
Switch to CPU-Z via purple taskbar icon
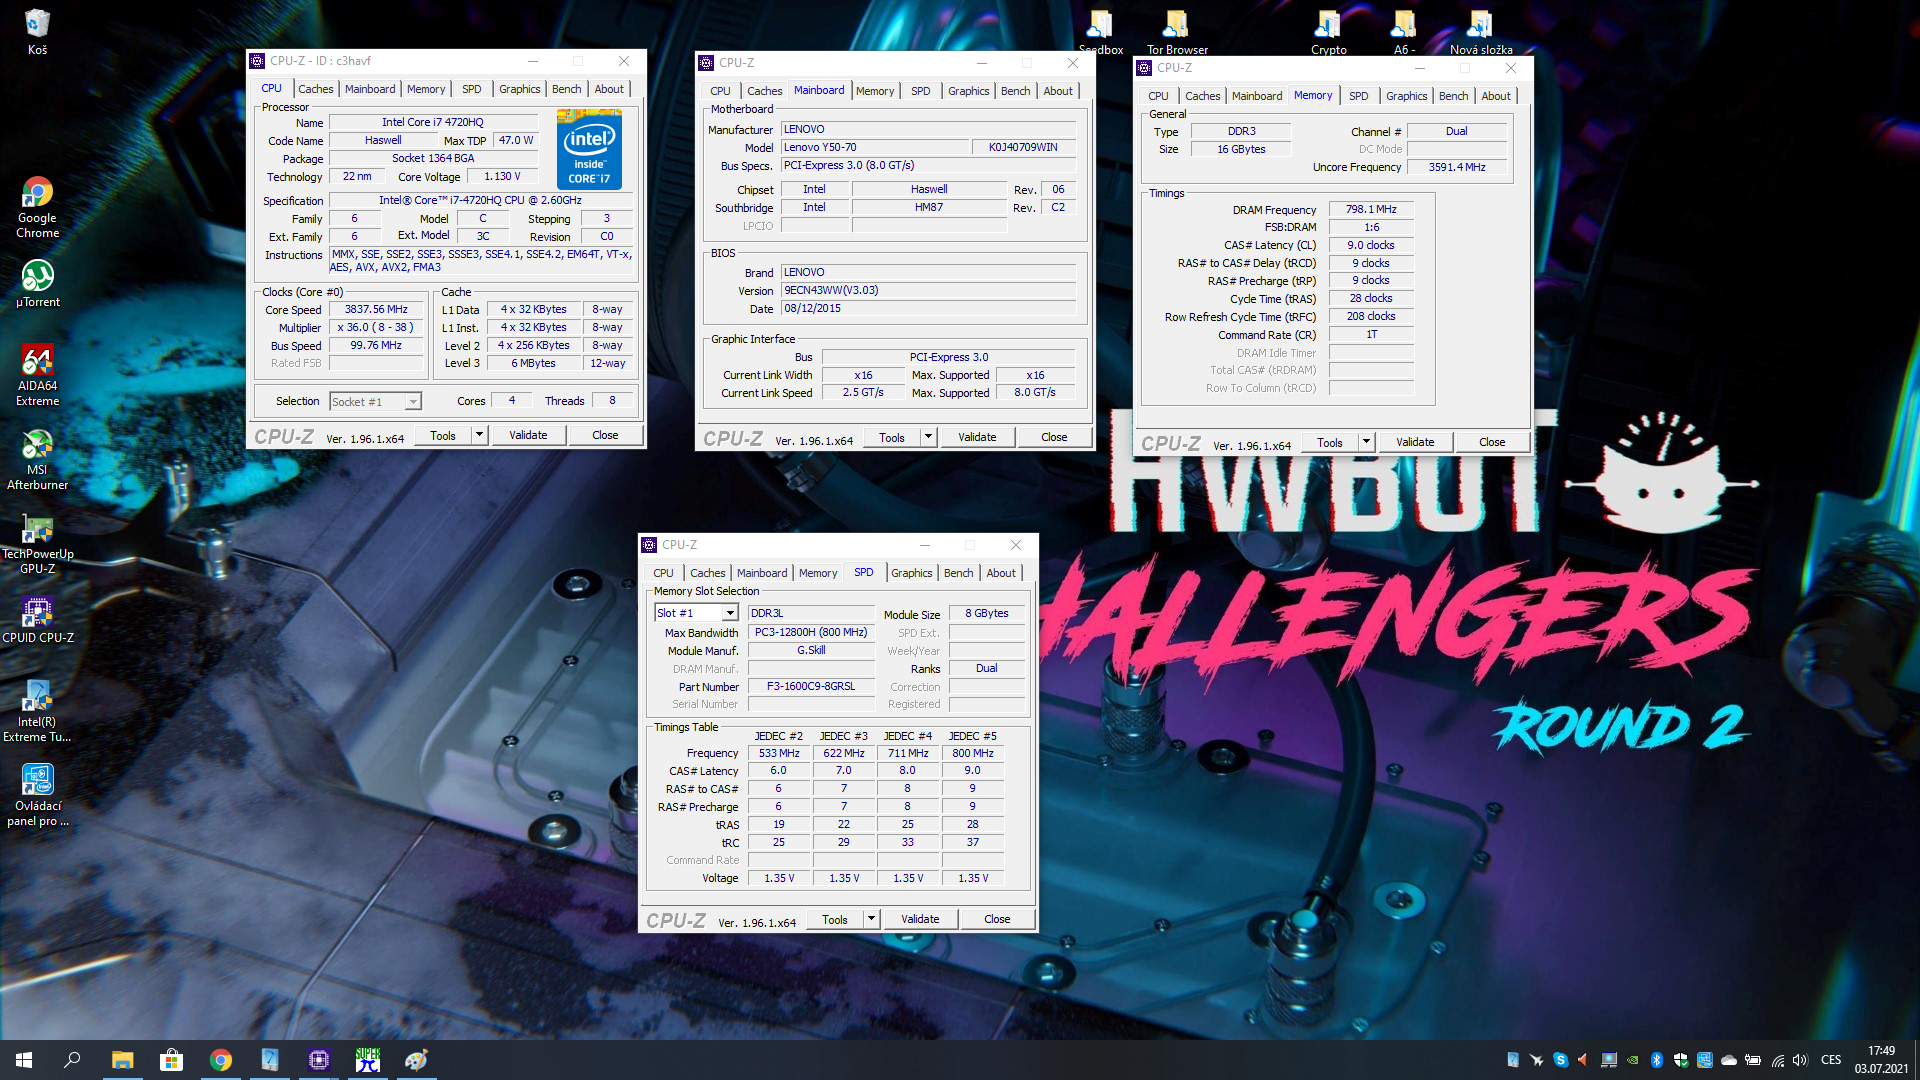(x=318, y=1060)
